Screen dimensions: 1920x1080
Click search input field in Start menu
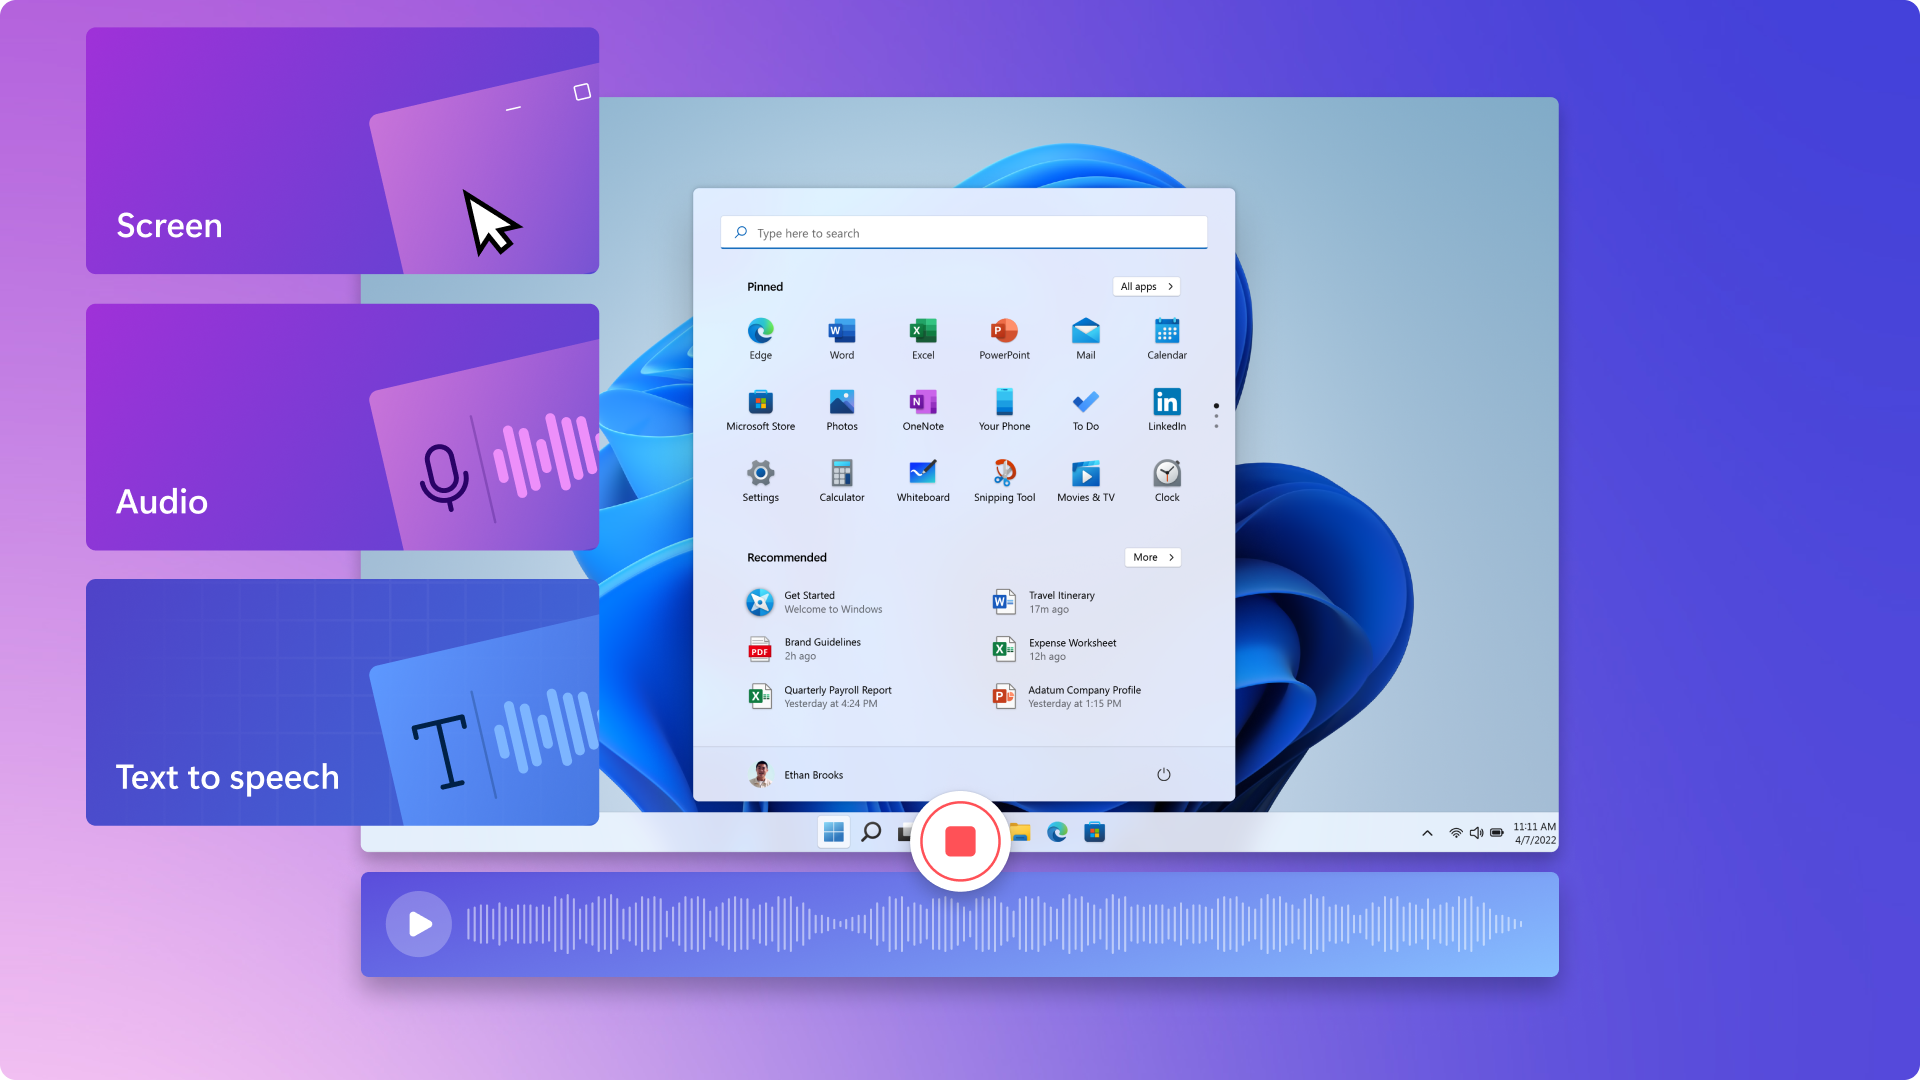pos(963,233)
